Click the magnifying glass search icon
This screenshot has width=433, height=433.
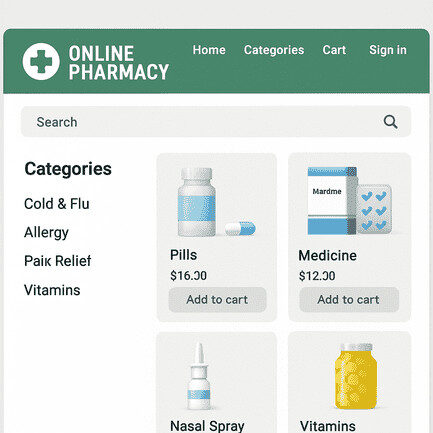click(390, 122)
